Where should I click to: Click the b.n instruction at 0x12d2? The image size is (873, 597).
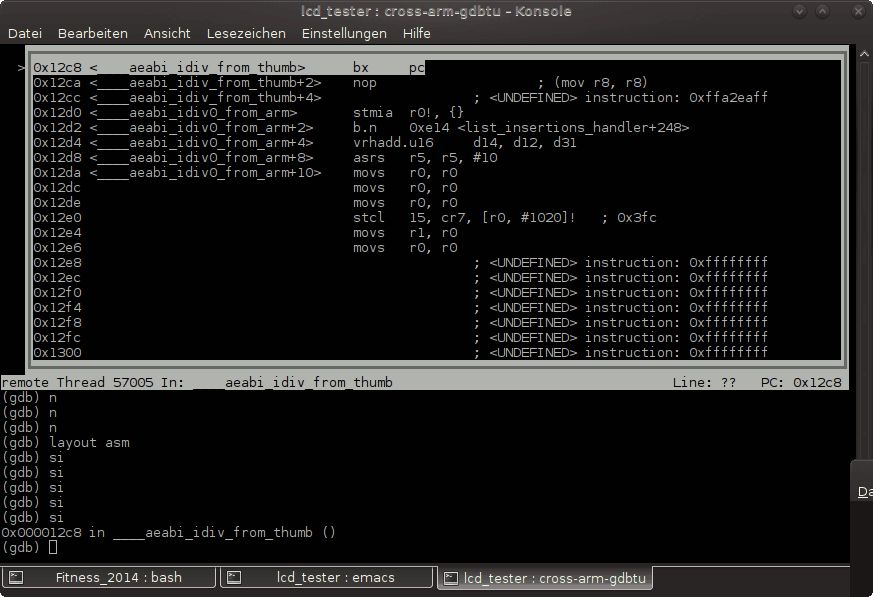click(x=521, y=128)
